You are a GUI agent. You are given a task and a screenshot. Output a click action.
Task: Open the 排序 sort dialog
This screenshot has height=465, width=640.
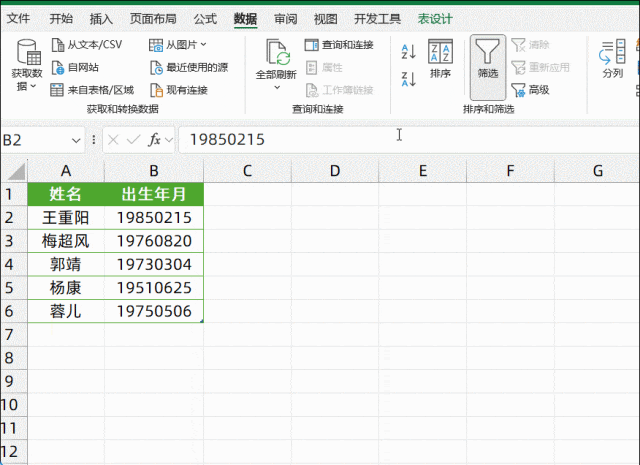click(440, 58)
